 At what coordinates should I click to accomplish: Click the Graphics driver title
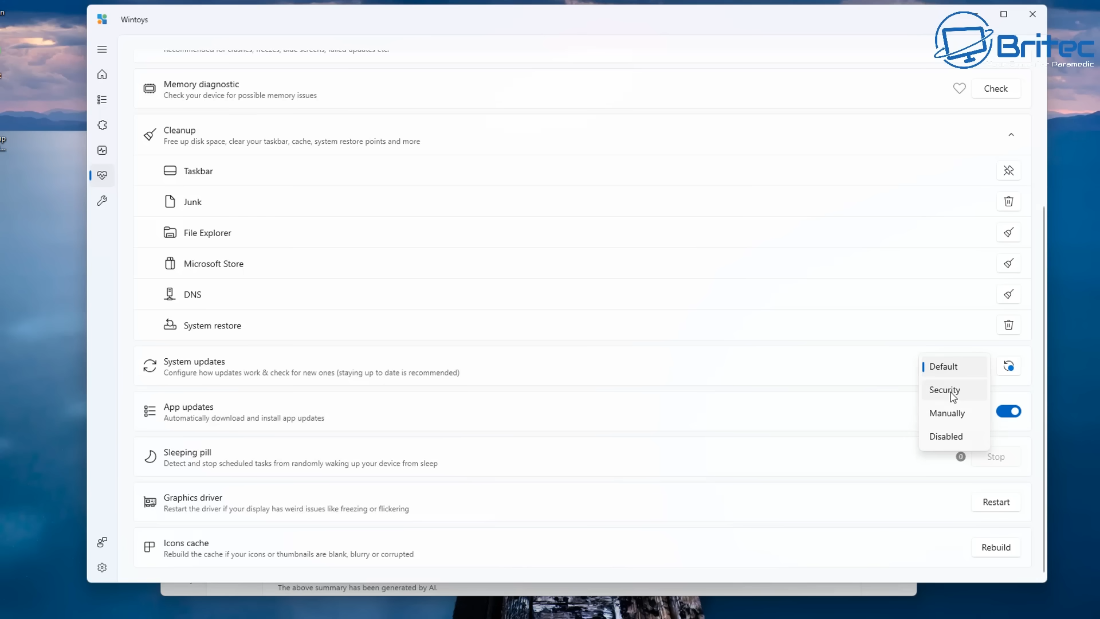[193, 498]
